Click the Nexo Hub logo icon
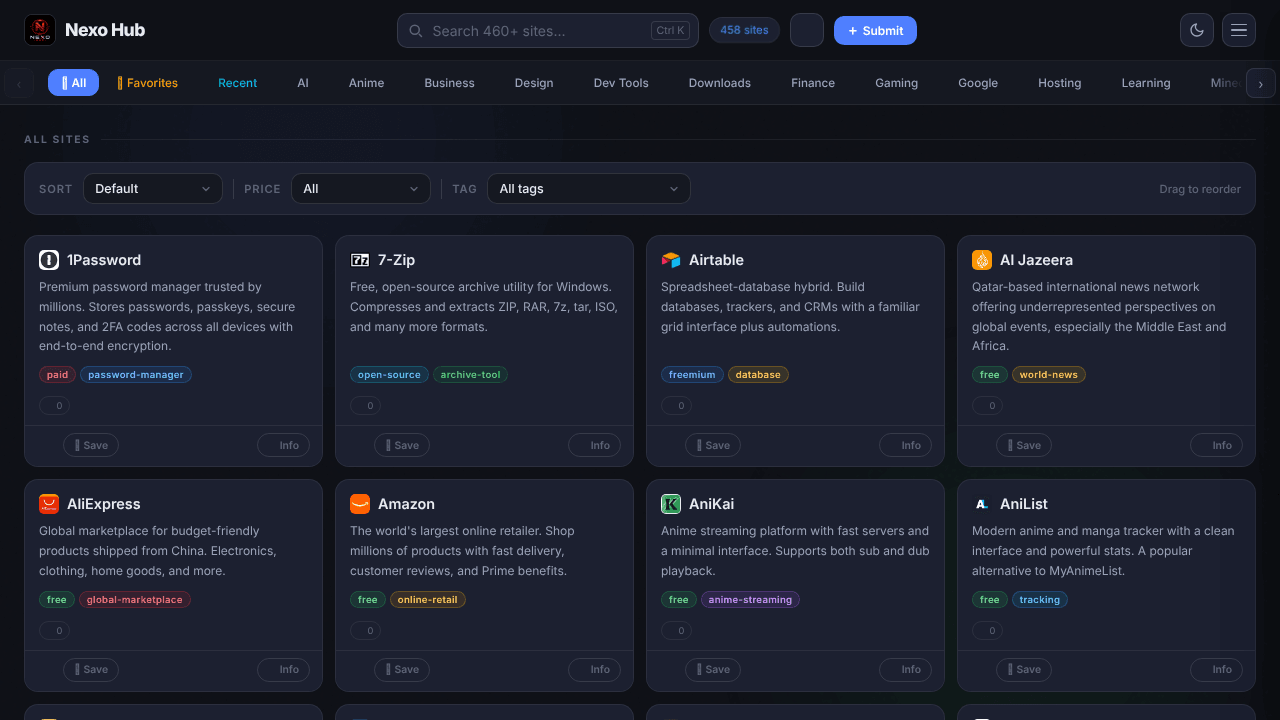 (40, 30)
